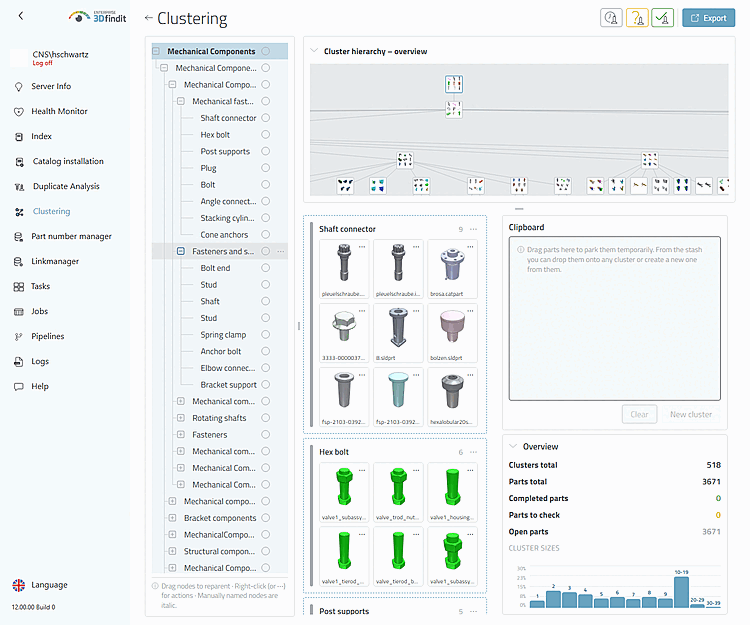The height and width of the screenshot is (625, 750).
Task: Click the left arrow next to Clustering title
Action: [x=148, y=18]
